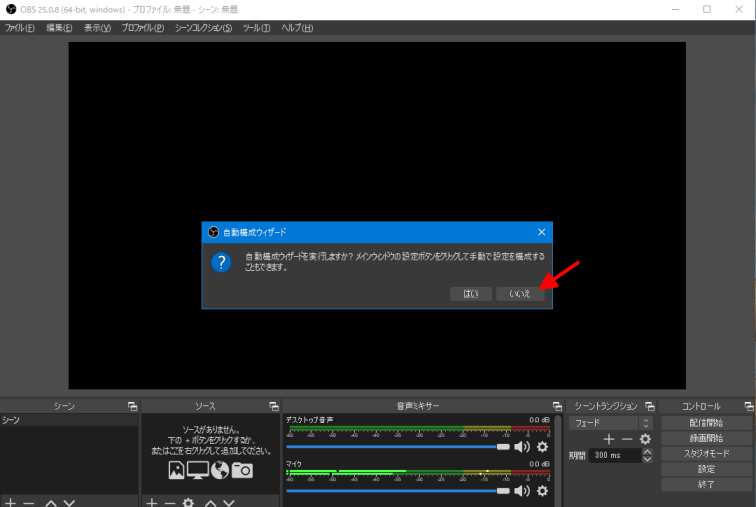Click the browser globe source icon
The image size is (756, 507).
220,470
